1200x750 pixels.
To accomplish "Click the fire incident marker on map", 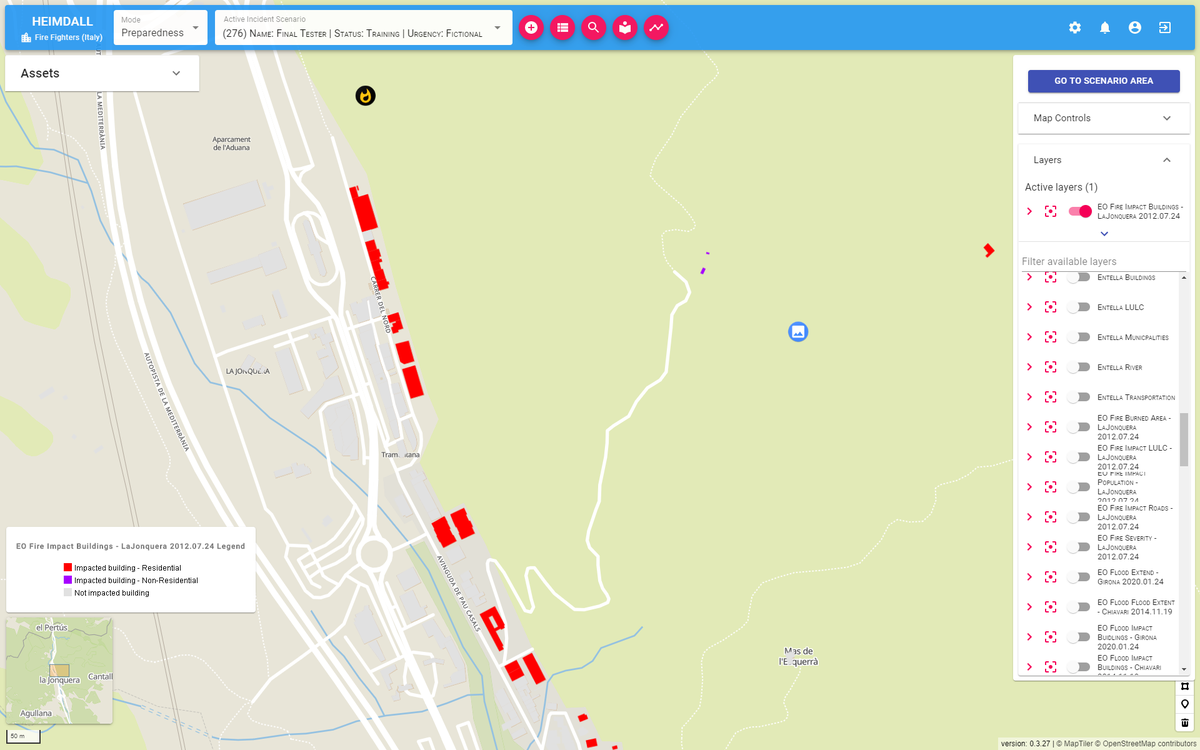I will 366,96.
